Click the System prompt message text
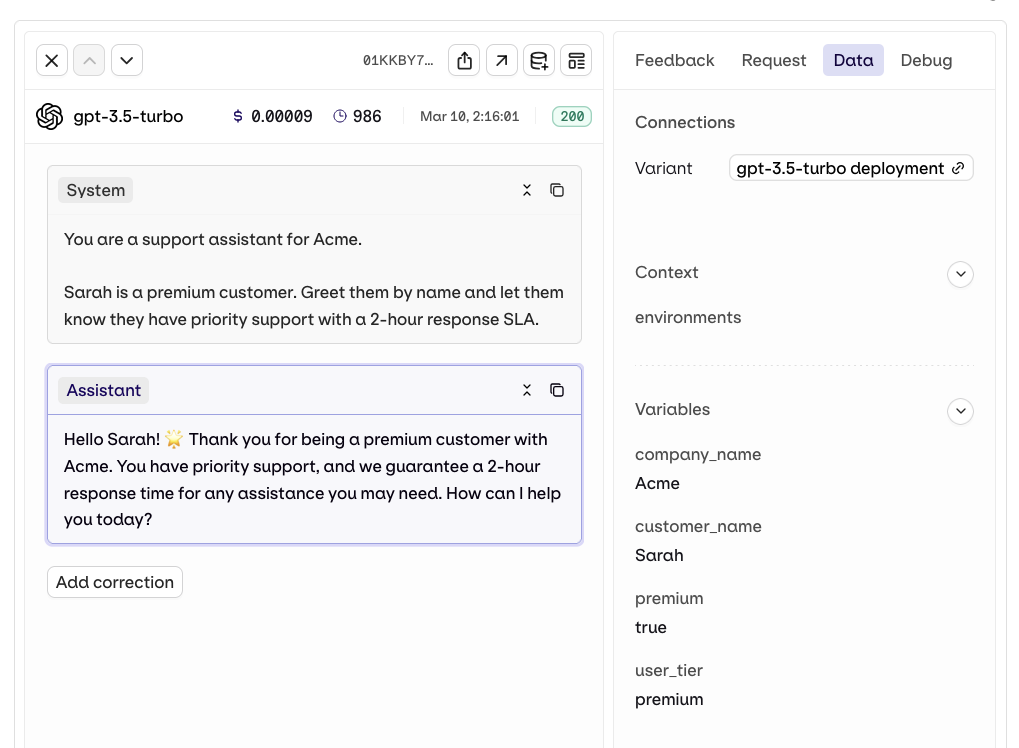The height and width of the screenshot is (748, 1019). tap(313, 279)
